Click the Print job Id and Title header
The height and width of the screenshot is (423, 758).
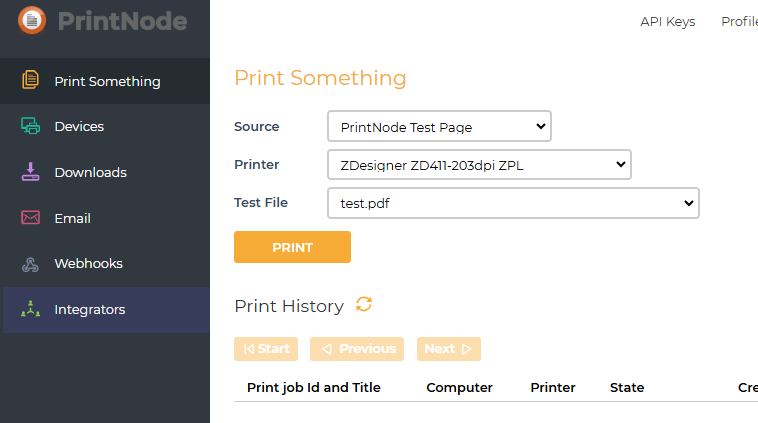pos(314,387)
